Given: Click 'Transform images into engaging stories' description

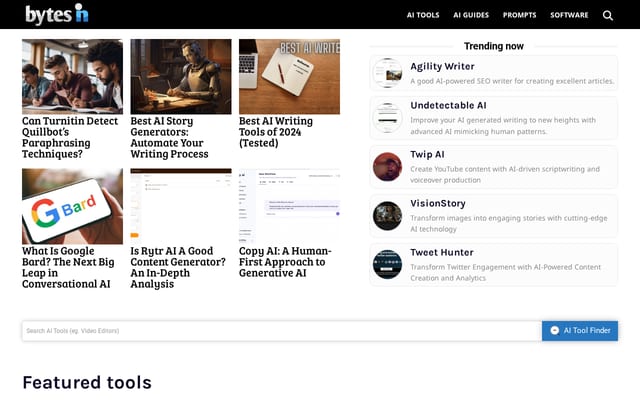Looking at the screenshot, I should 509,223.
